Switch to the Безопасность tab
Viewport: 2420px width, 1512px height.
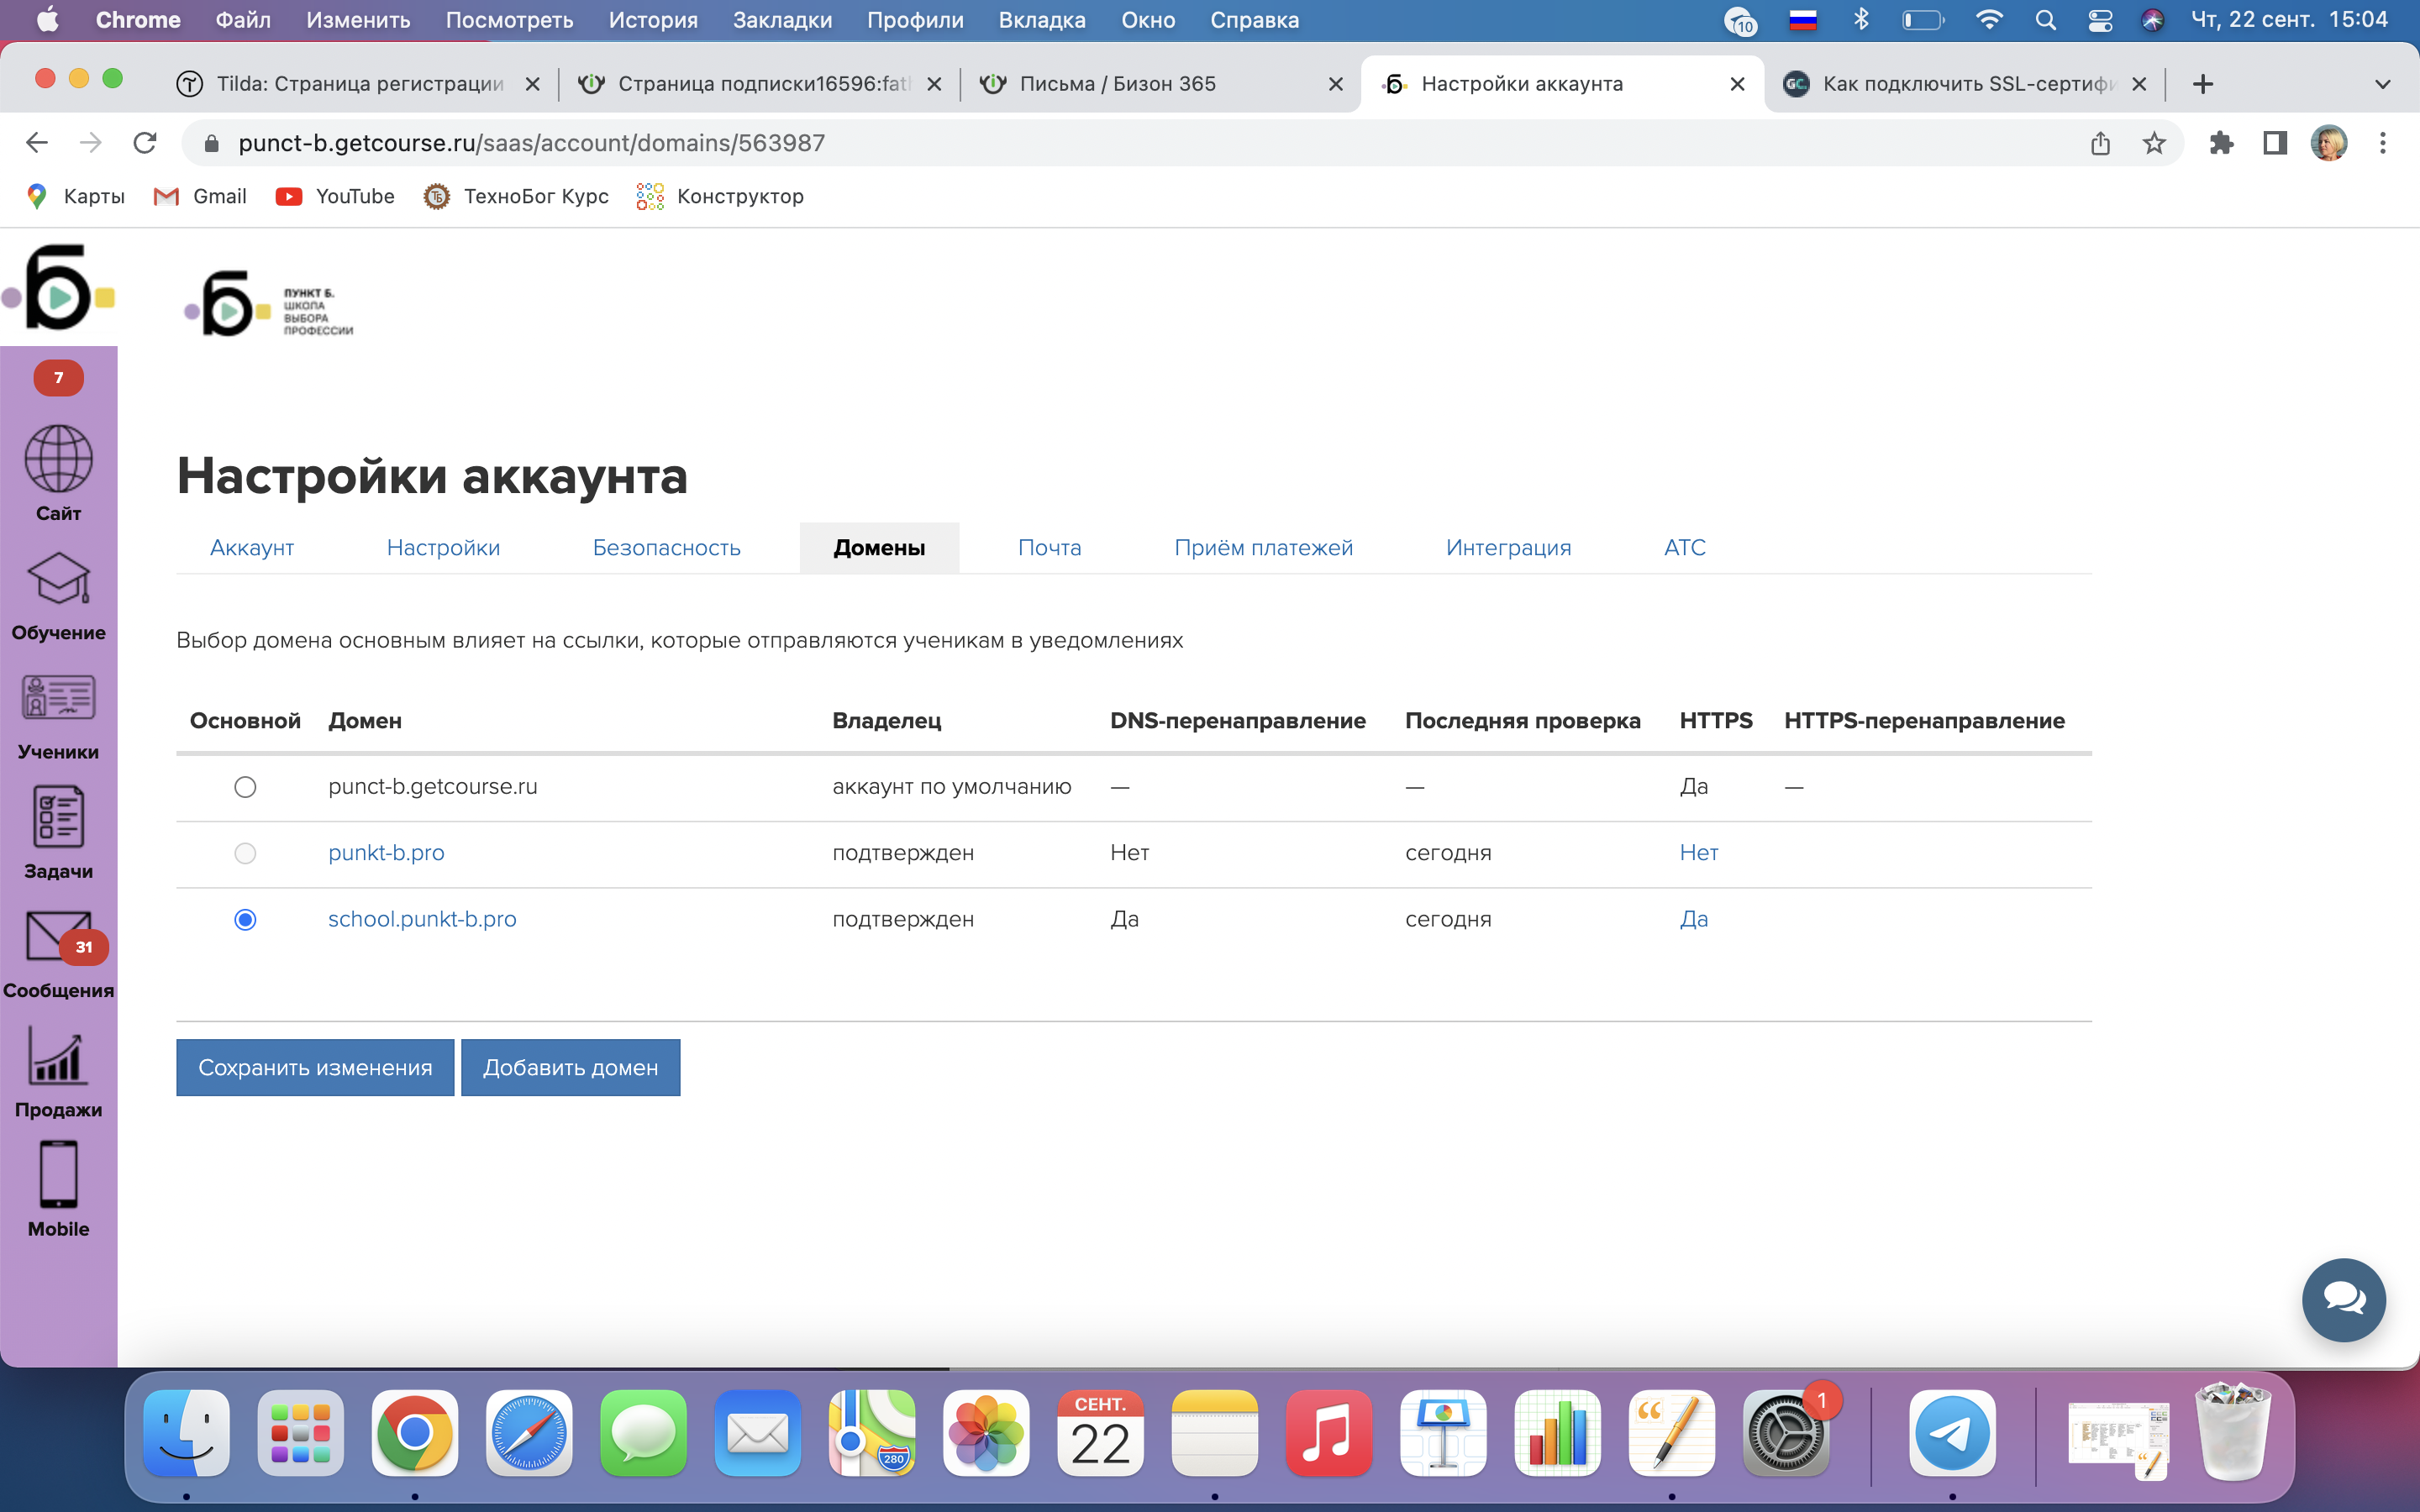tap(666, 548)
